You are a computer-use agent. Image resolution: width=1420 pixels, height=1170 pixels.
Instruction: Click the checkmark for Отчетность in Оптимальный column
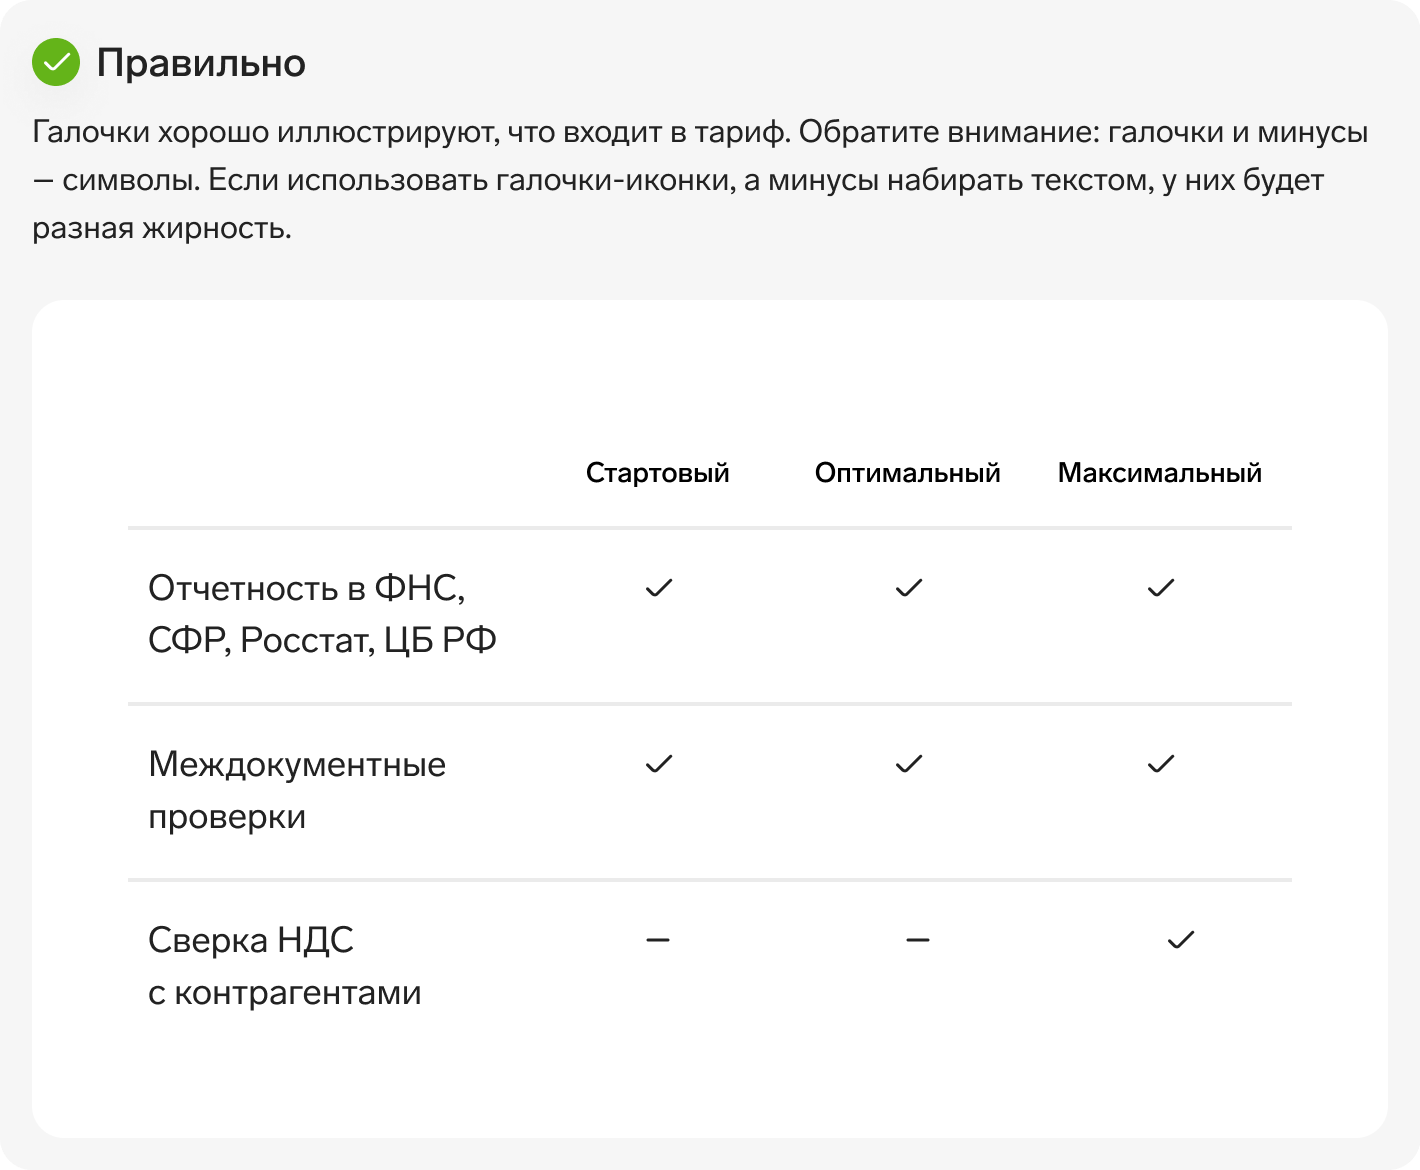909,588
